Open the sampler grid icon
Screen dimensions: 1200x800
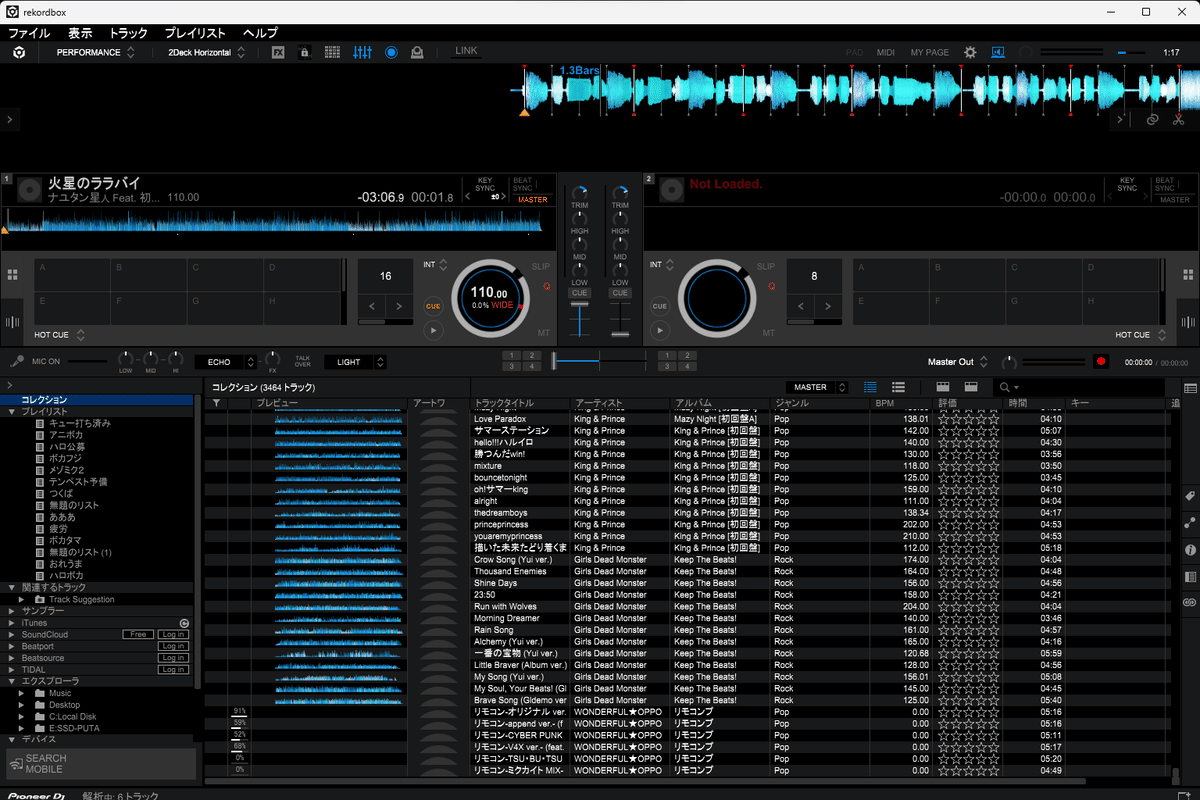pyautogui.click(x=333, y=52)
